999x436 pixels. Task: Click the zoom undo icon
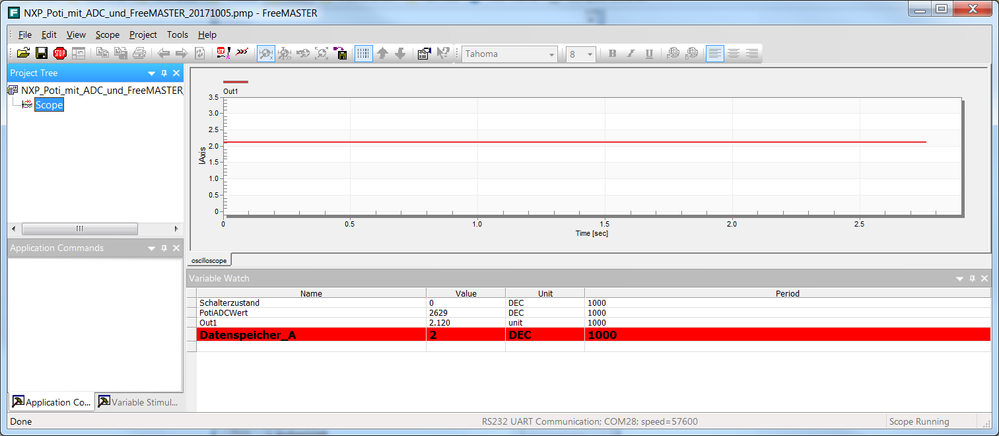[x=303, y=54]
